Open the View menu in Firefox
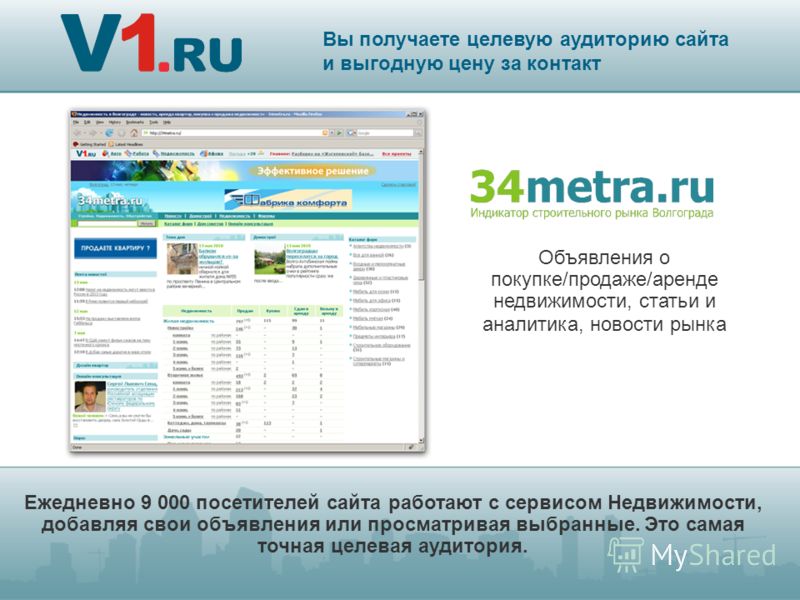This screenshot has width=800, height=600. (99, 122)
